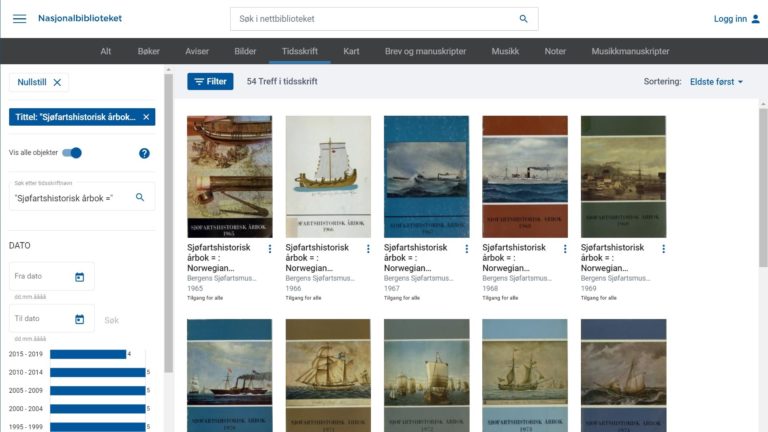
Task: Open options menu for the 1969 yearbook
Action: pyautogui.click(x=664, y=249)
